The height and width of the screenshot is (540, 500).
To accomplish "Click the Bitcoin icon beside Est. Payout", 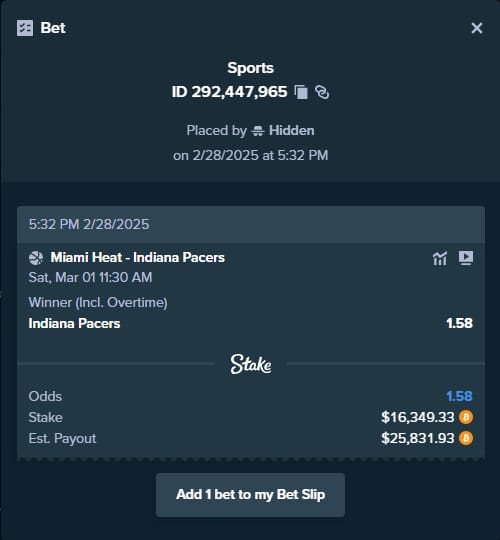I will click(x=466, y=438).
